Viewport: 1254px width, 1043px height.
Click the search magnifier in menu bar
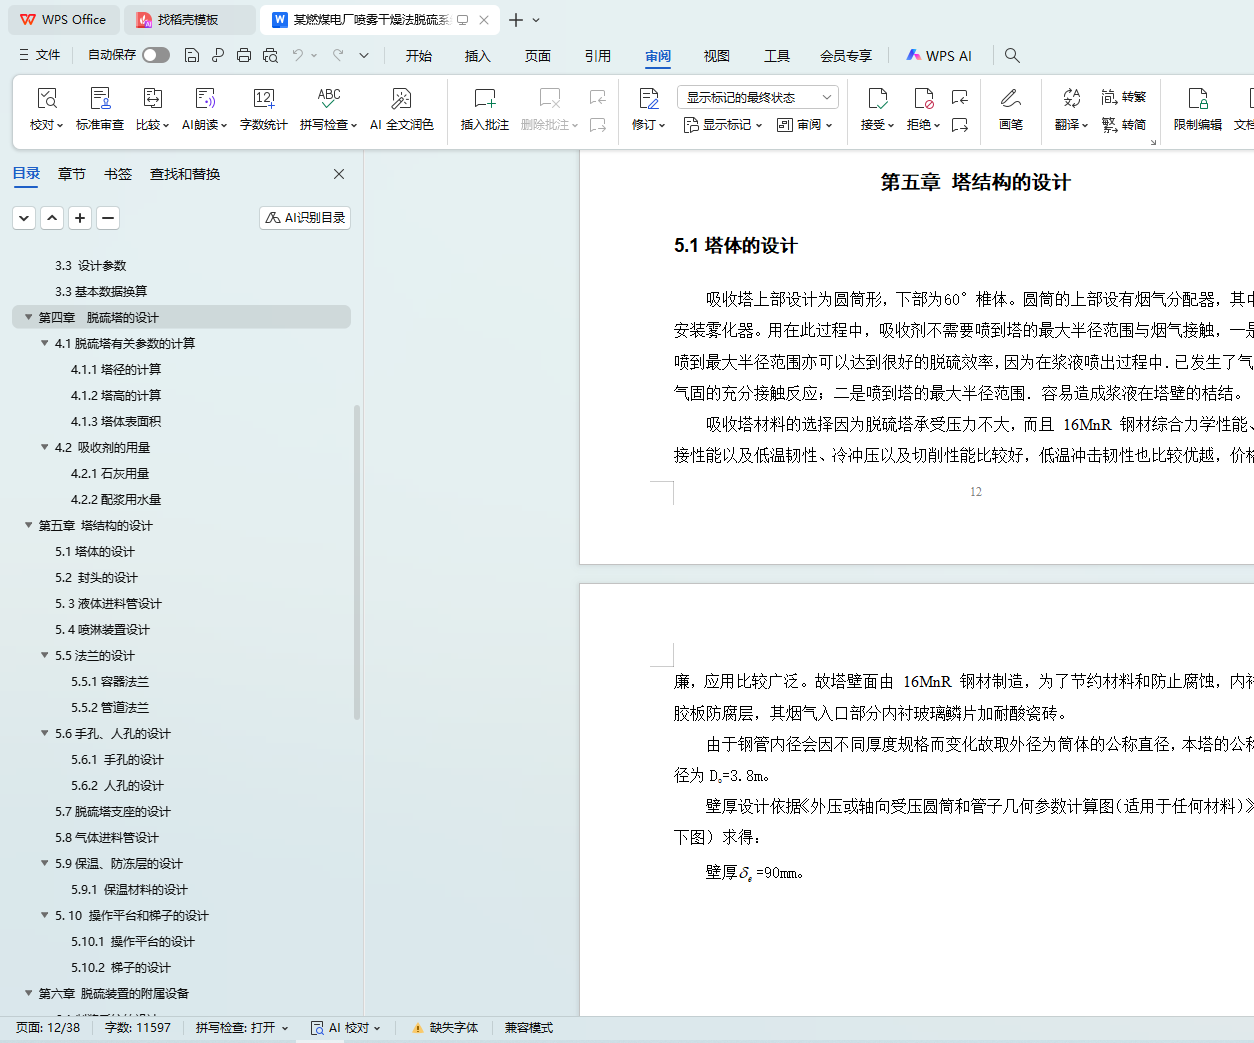tap(1012, 55)
